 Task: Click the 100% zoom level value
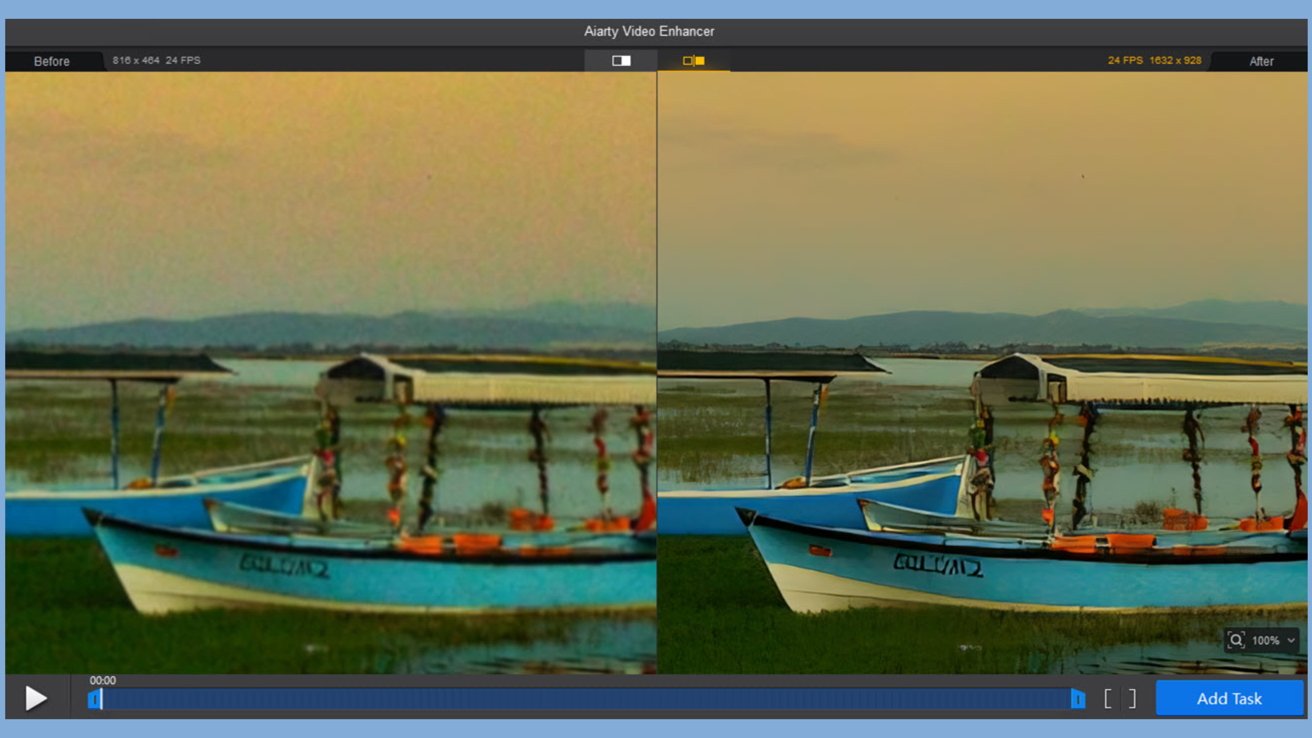[1265, 641]
